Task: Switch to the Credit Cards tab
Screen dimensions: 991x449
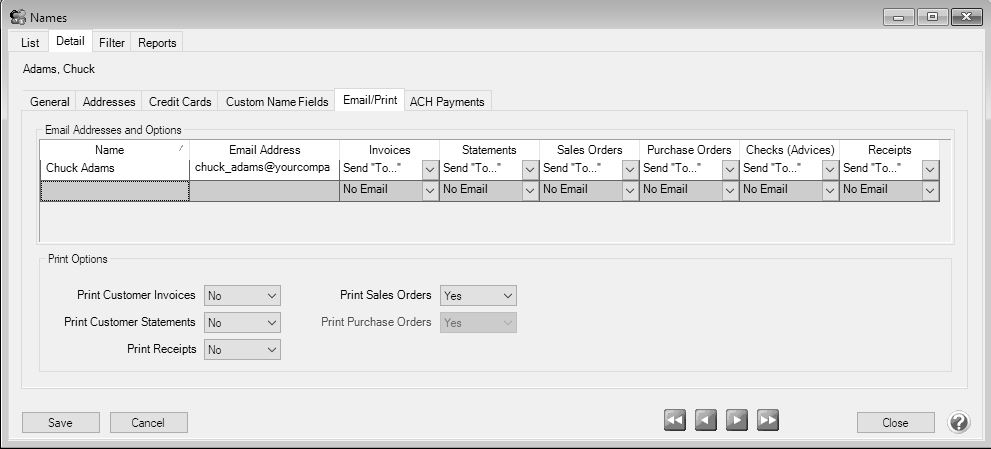Action: 180,102
